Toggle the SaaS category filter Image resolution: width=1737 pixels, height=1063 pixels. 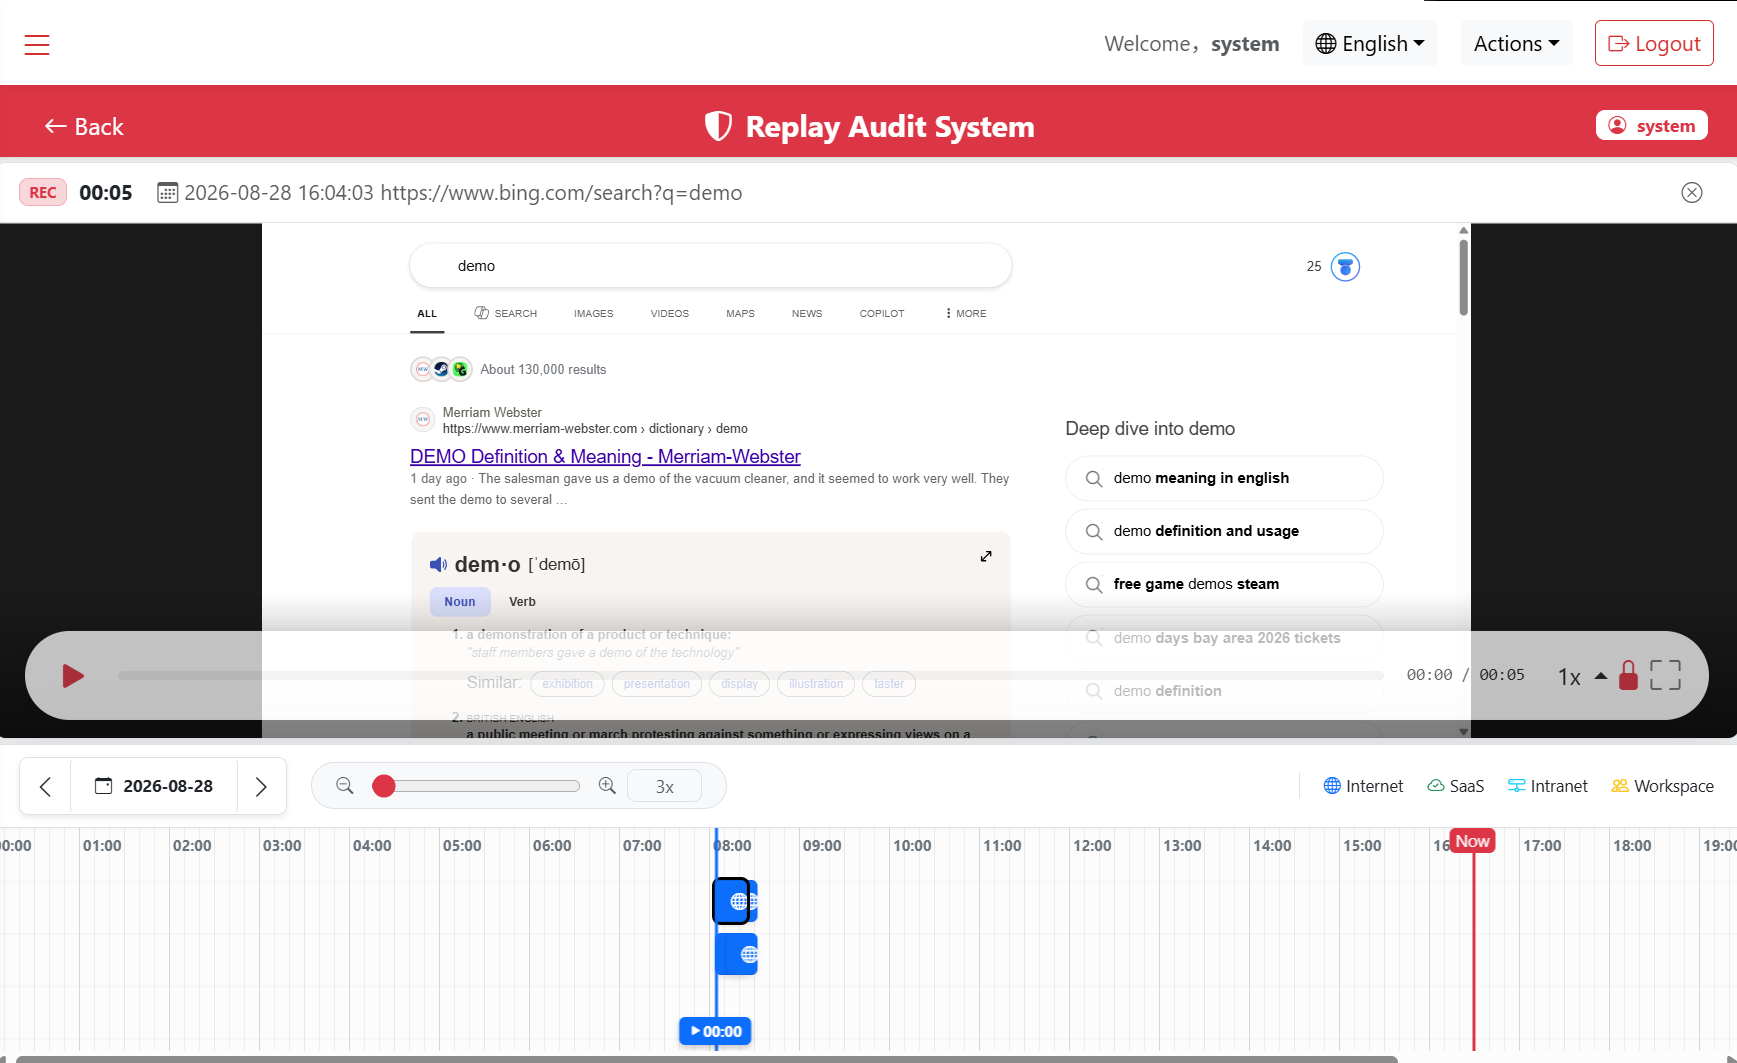pos(1455,786)
